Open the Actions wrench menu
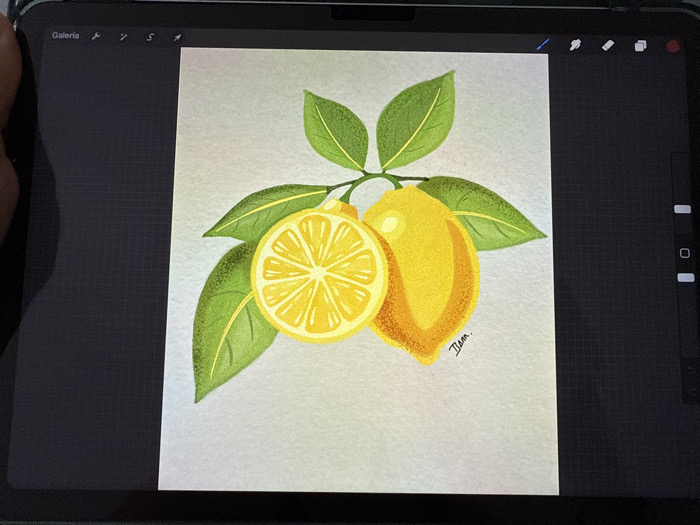Viewport: 700px width, 525px height. tap(96, 36)
